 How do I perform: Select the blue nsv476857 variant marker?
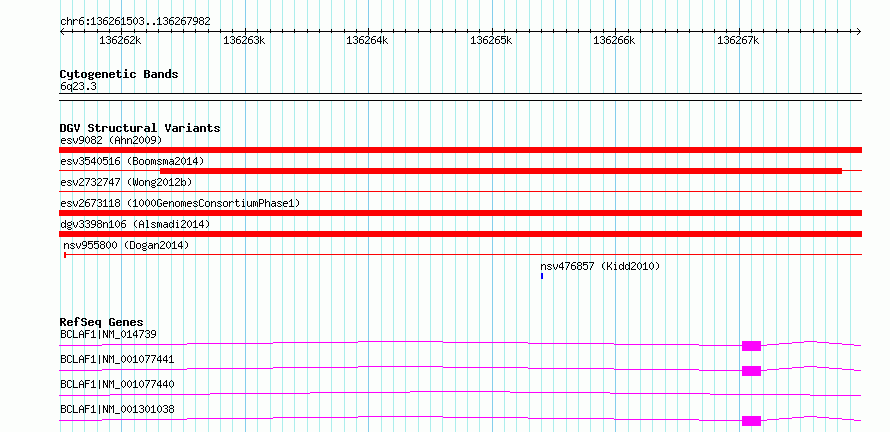coord(542,276)
